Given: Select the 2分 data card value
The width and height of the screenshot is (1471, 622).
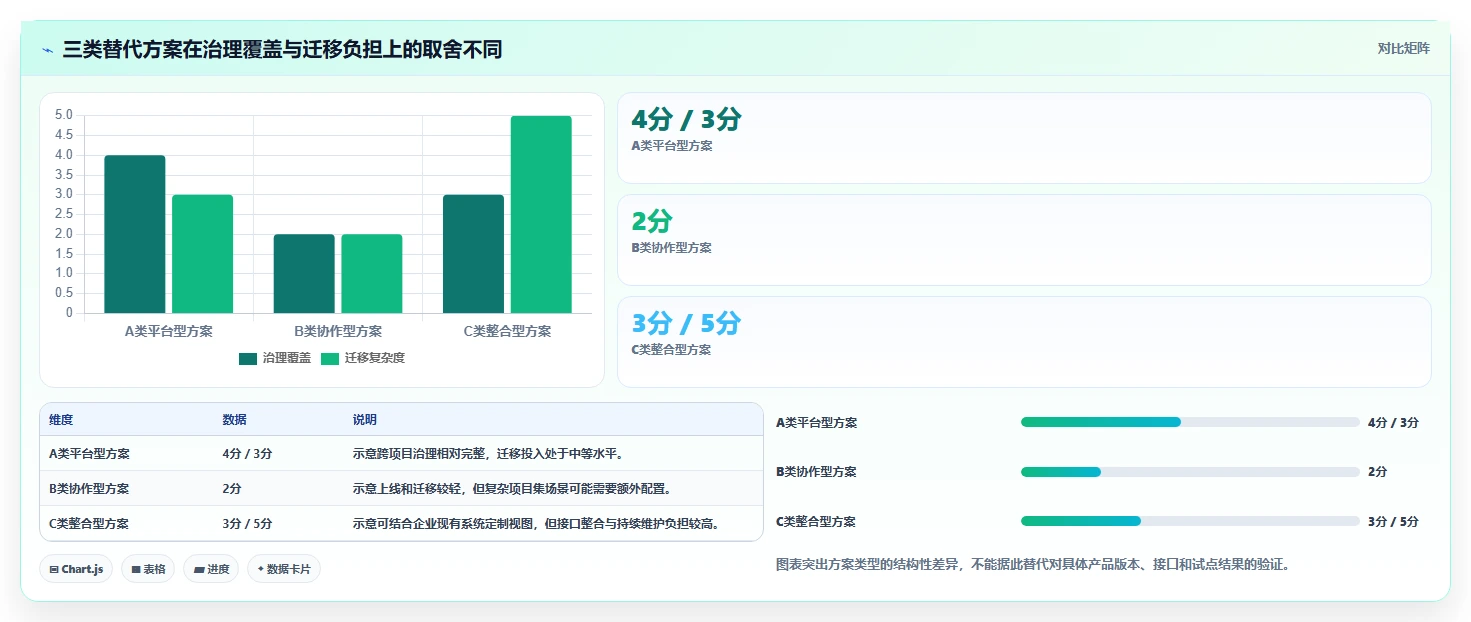Looking at the screenshot, I should click(x=653, y=222).
